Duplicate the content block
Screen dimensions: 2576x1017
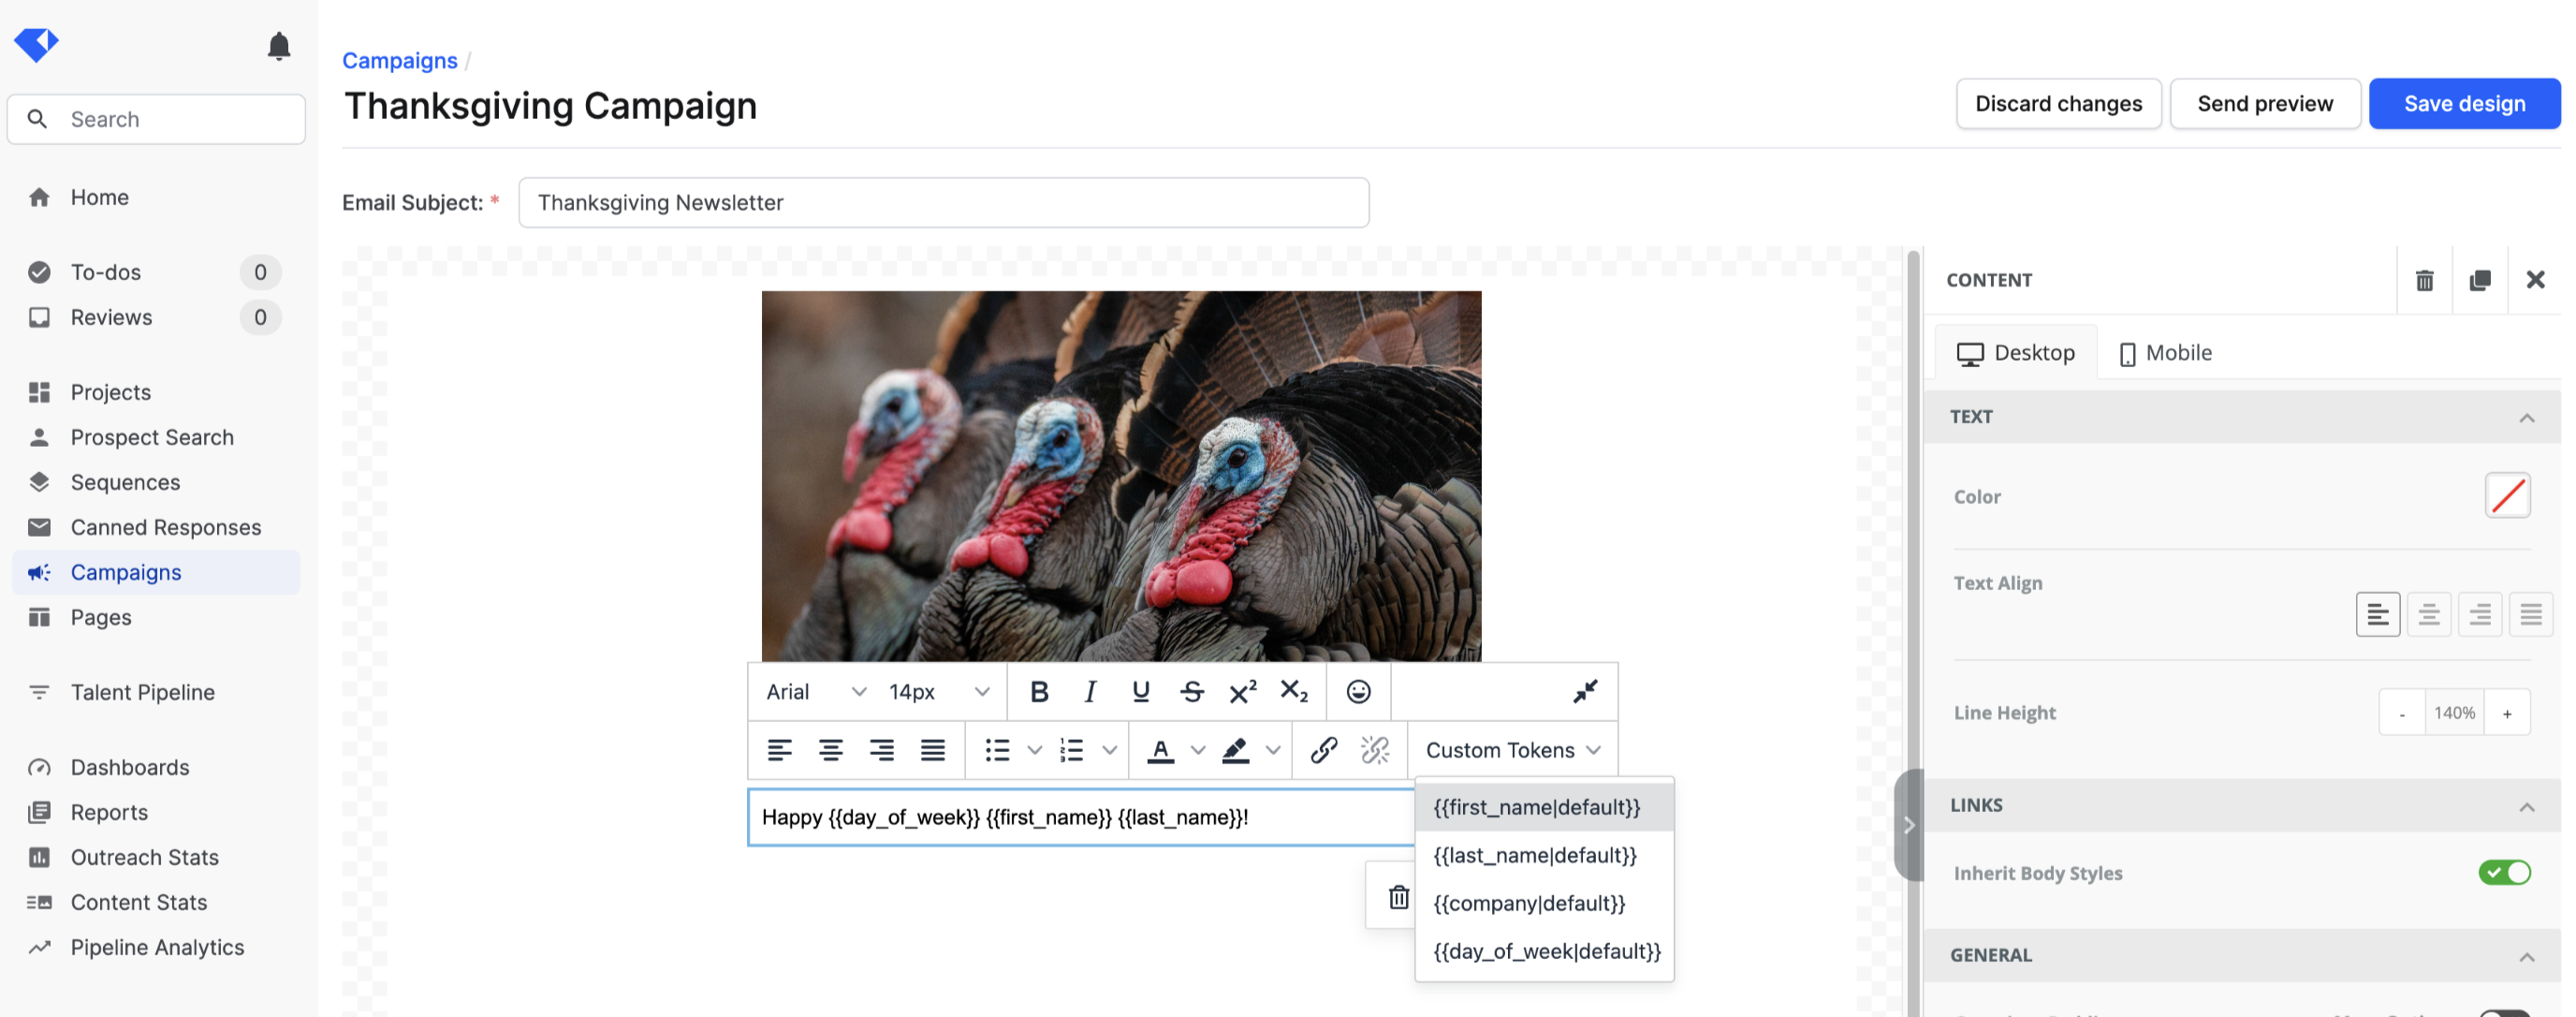coord(2480,280)
